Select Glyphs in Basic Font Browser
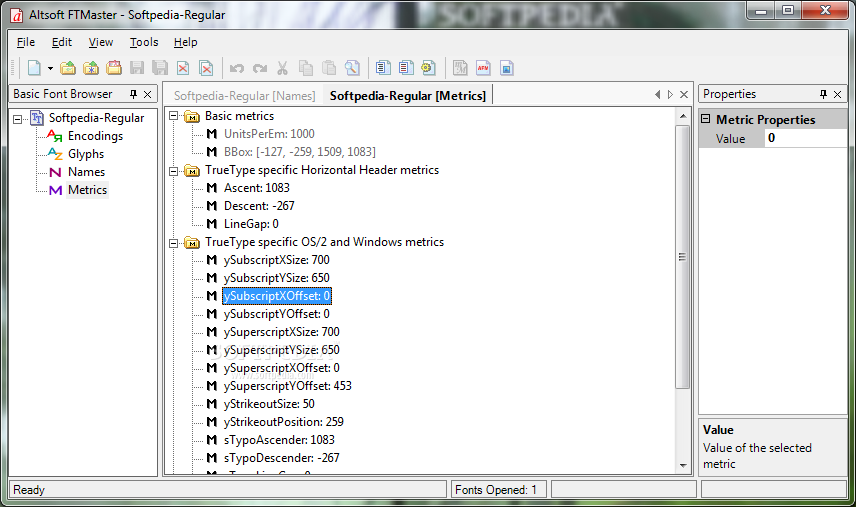 coord(86,154)
